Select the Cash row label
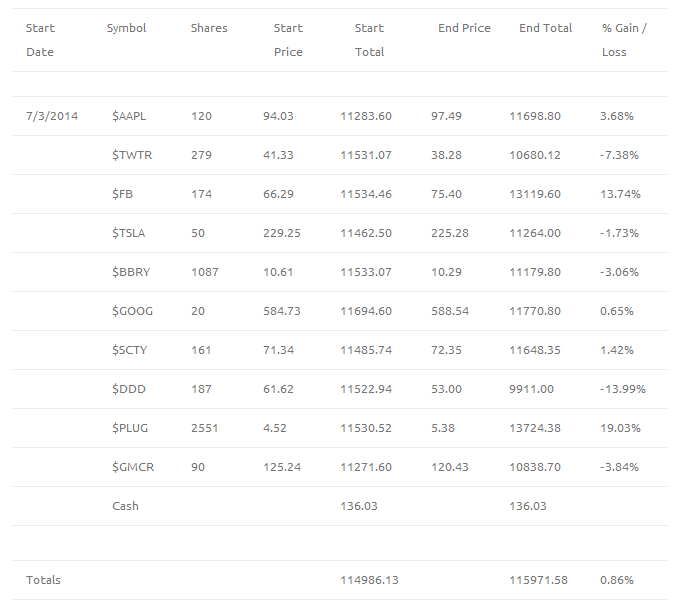The height and width of the screenshot is (608, 680). click(x=125, y=506)
